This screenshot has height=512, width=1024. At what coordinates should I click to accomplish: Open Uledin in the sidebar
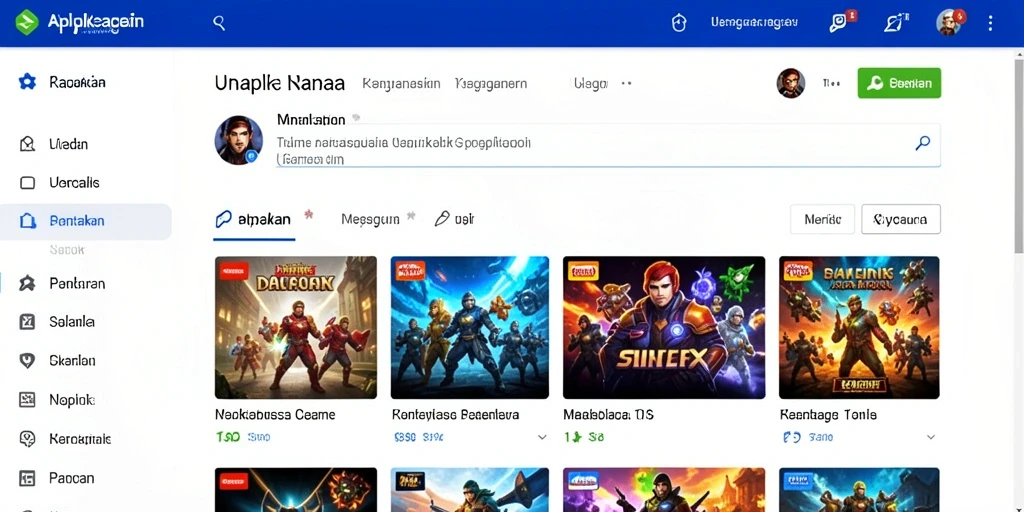tap(69, 144)
